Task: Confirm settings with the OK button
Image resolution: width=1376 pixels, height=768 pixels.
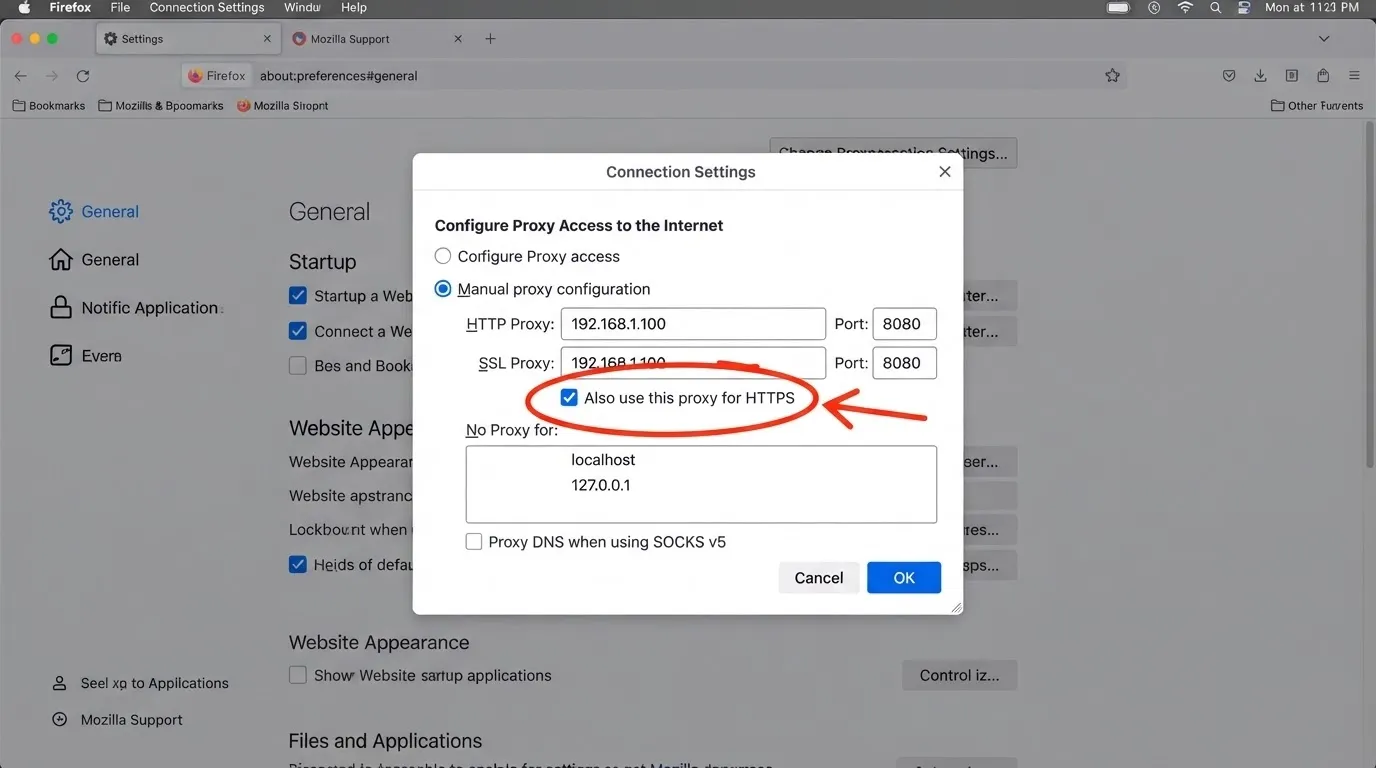Action: pyautogui.click(x=904, y=578)
